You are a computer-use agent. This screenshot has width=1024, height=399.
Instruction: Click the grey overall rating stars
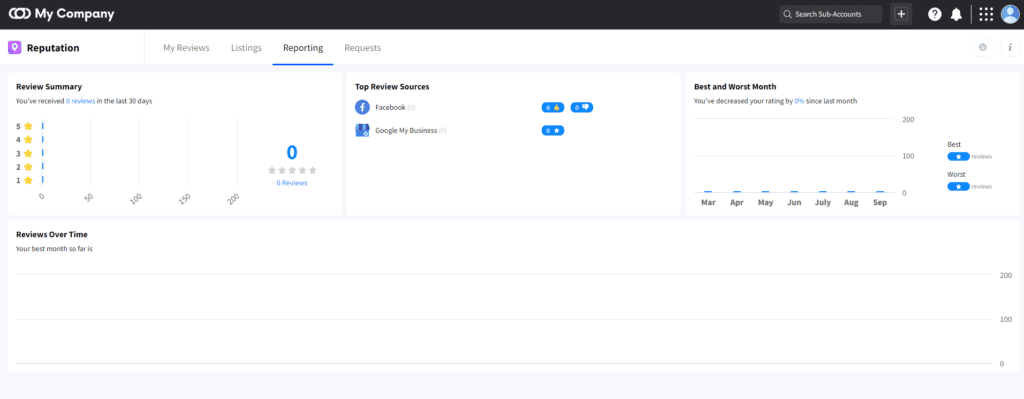coord(292,170)
